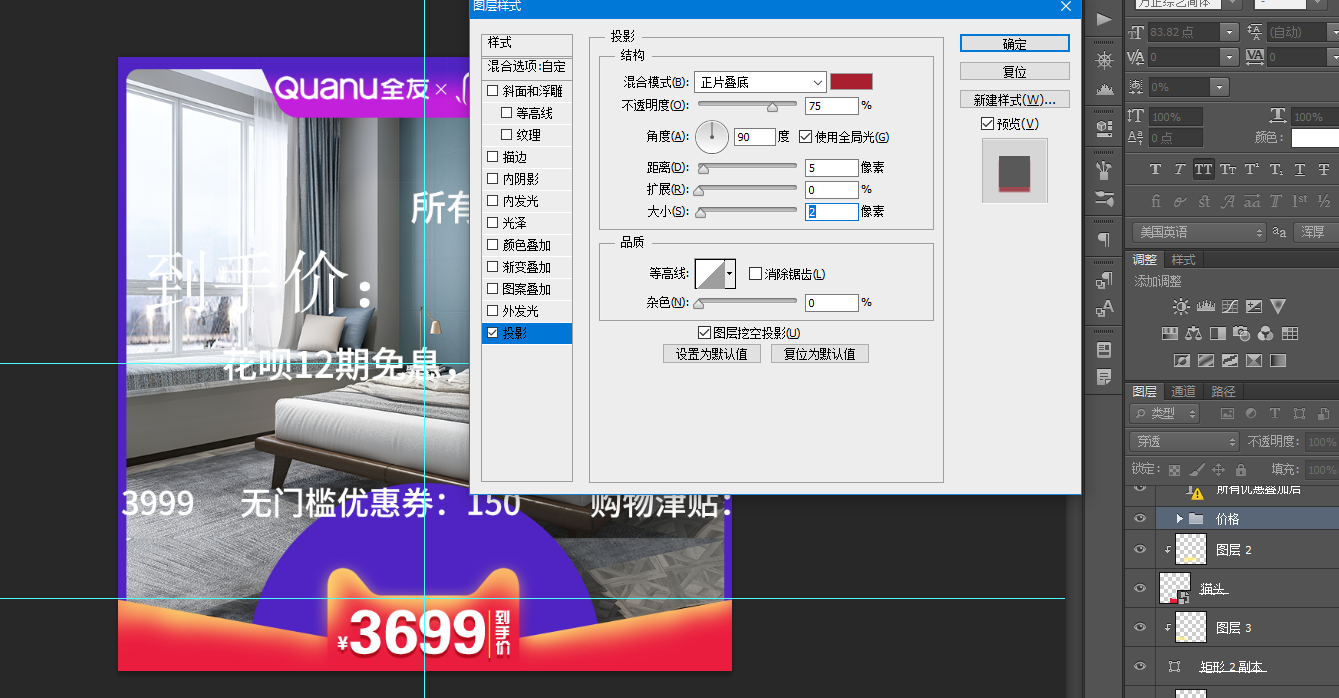The height and width of the screenshot is (698, 1339).
Task: Add a Posterize adjustment
Action: (1205, 360)
